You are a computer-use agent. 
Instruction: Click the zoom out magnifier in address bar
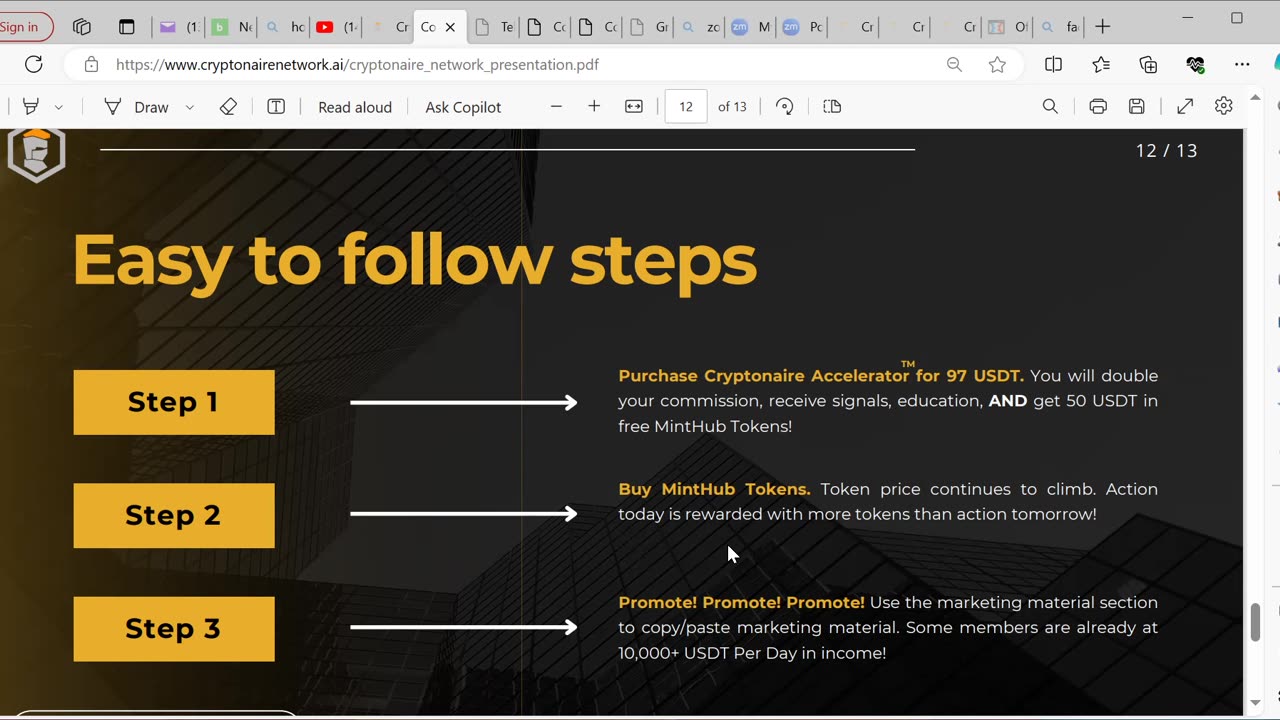[x=954, y=64]
